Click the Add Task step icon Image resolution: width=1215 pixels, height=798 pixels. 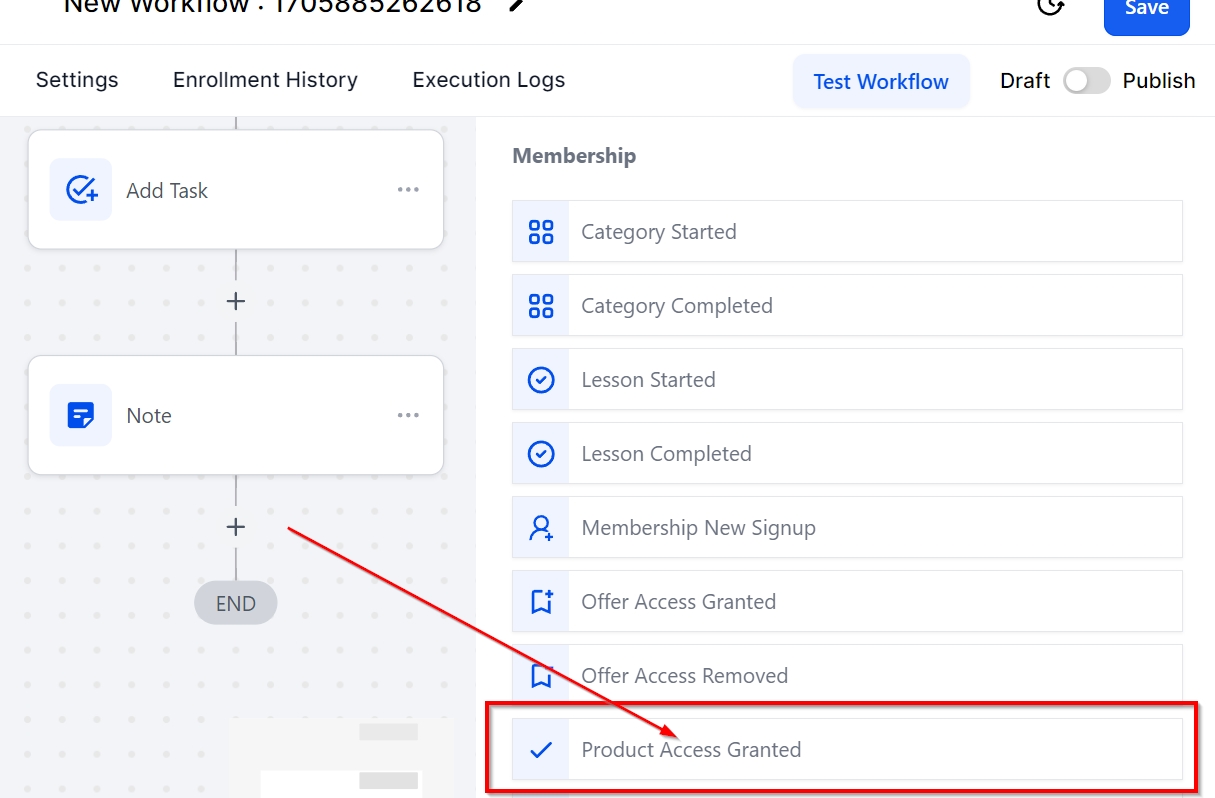pos(81,190)
